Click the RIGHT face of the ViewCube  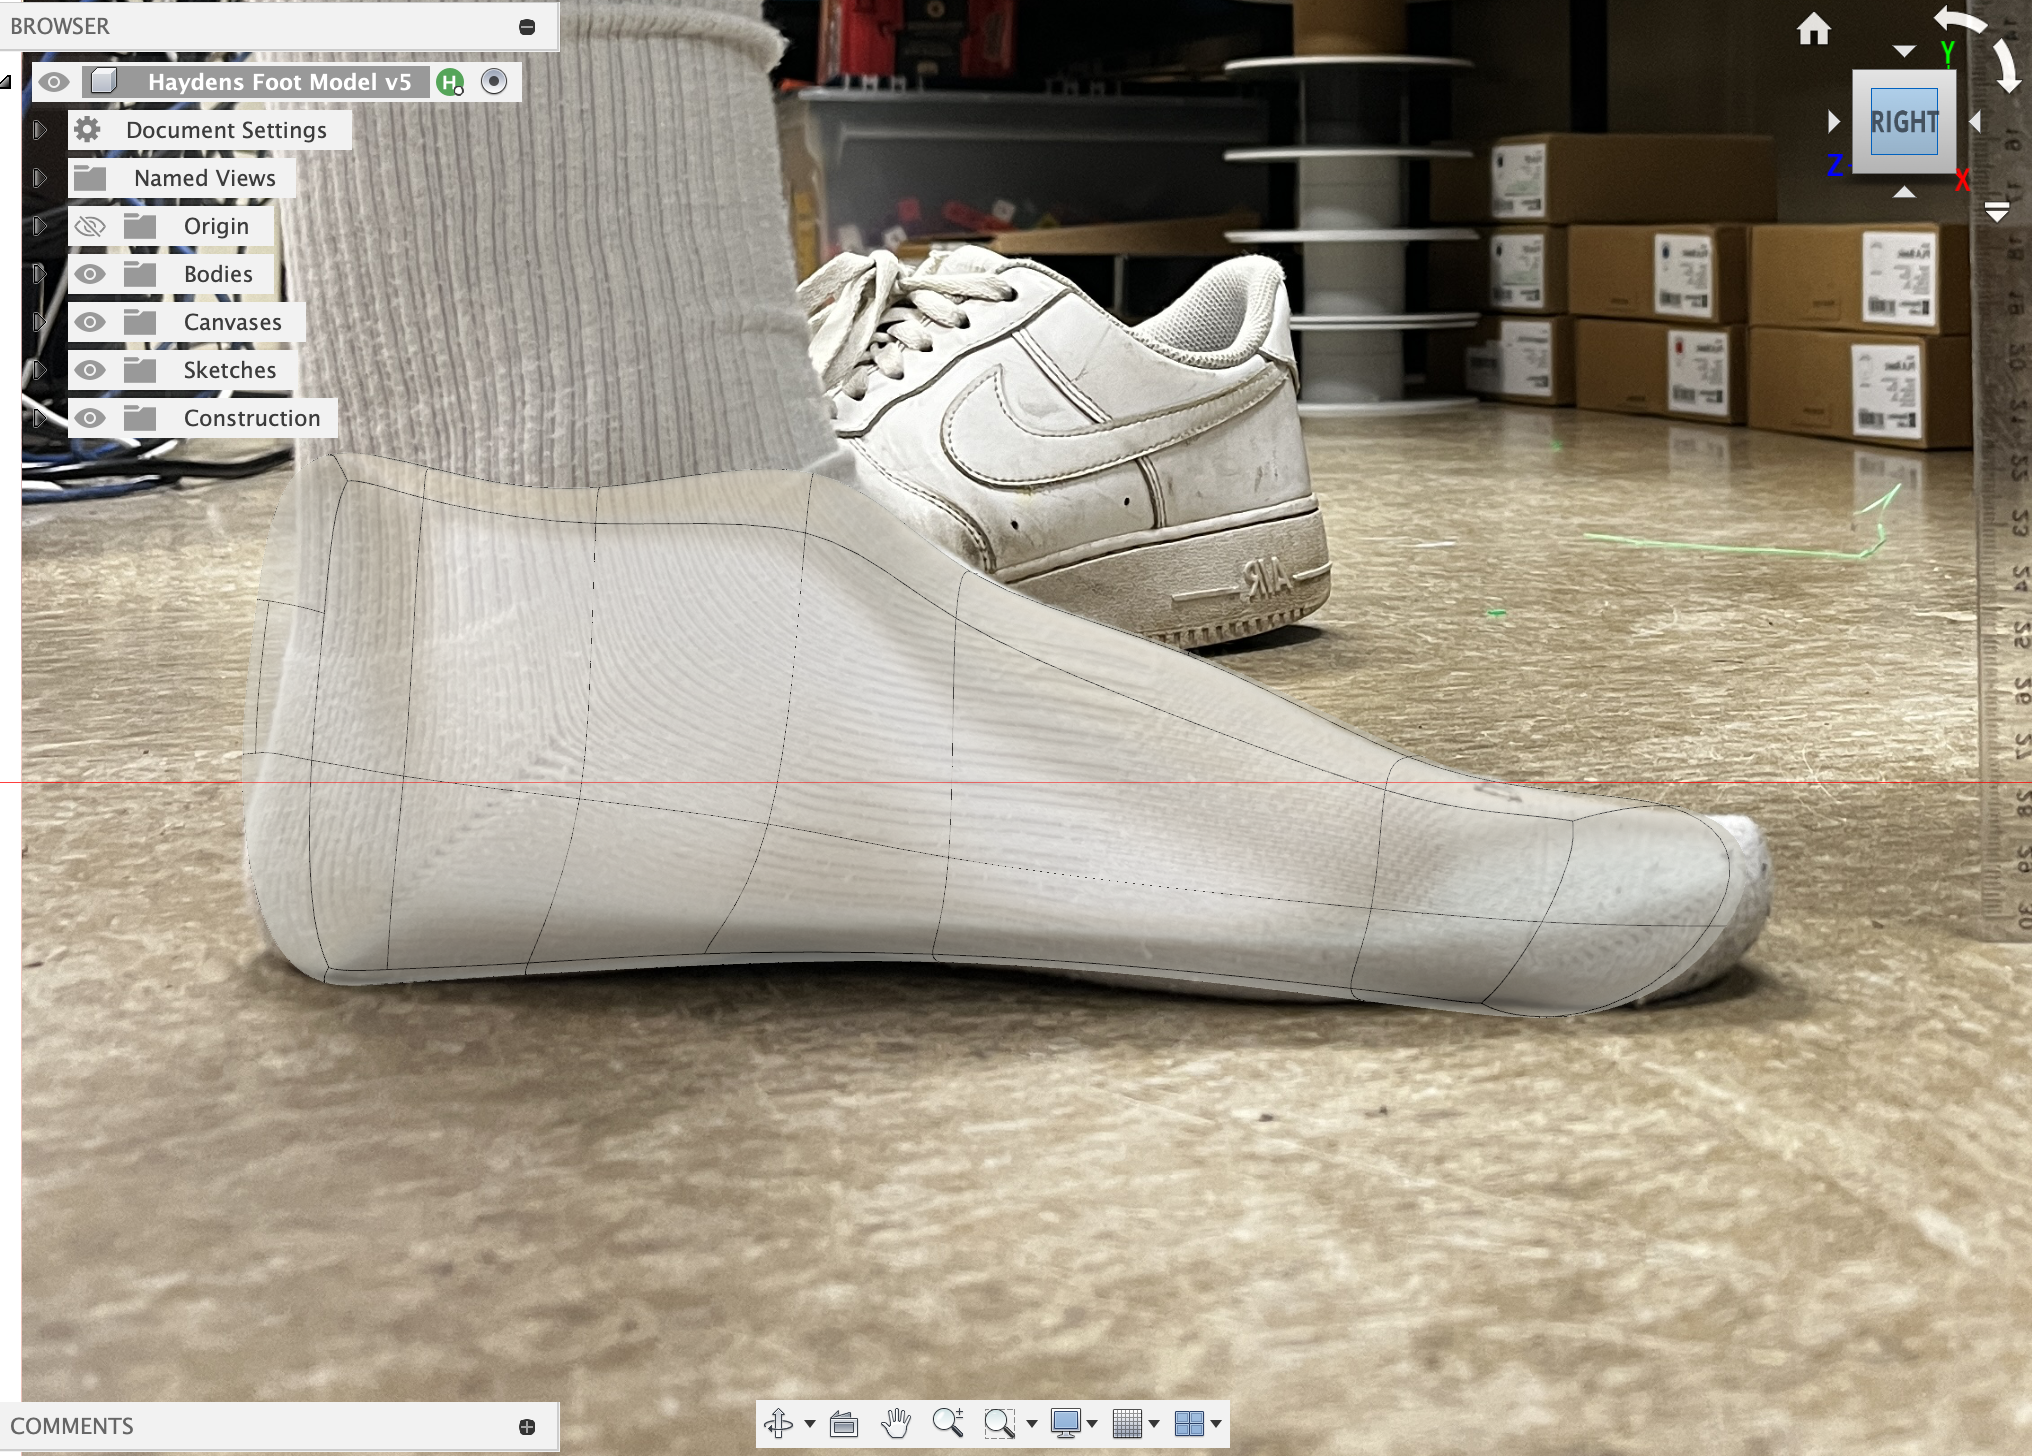1904,121
